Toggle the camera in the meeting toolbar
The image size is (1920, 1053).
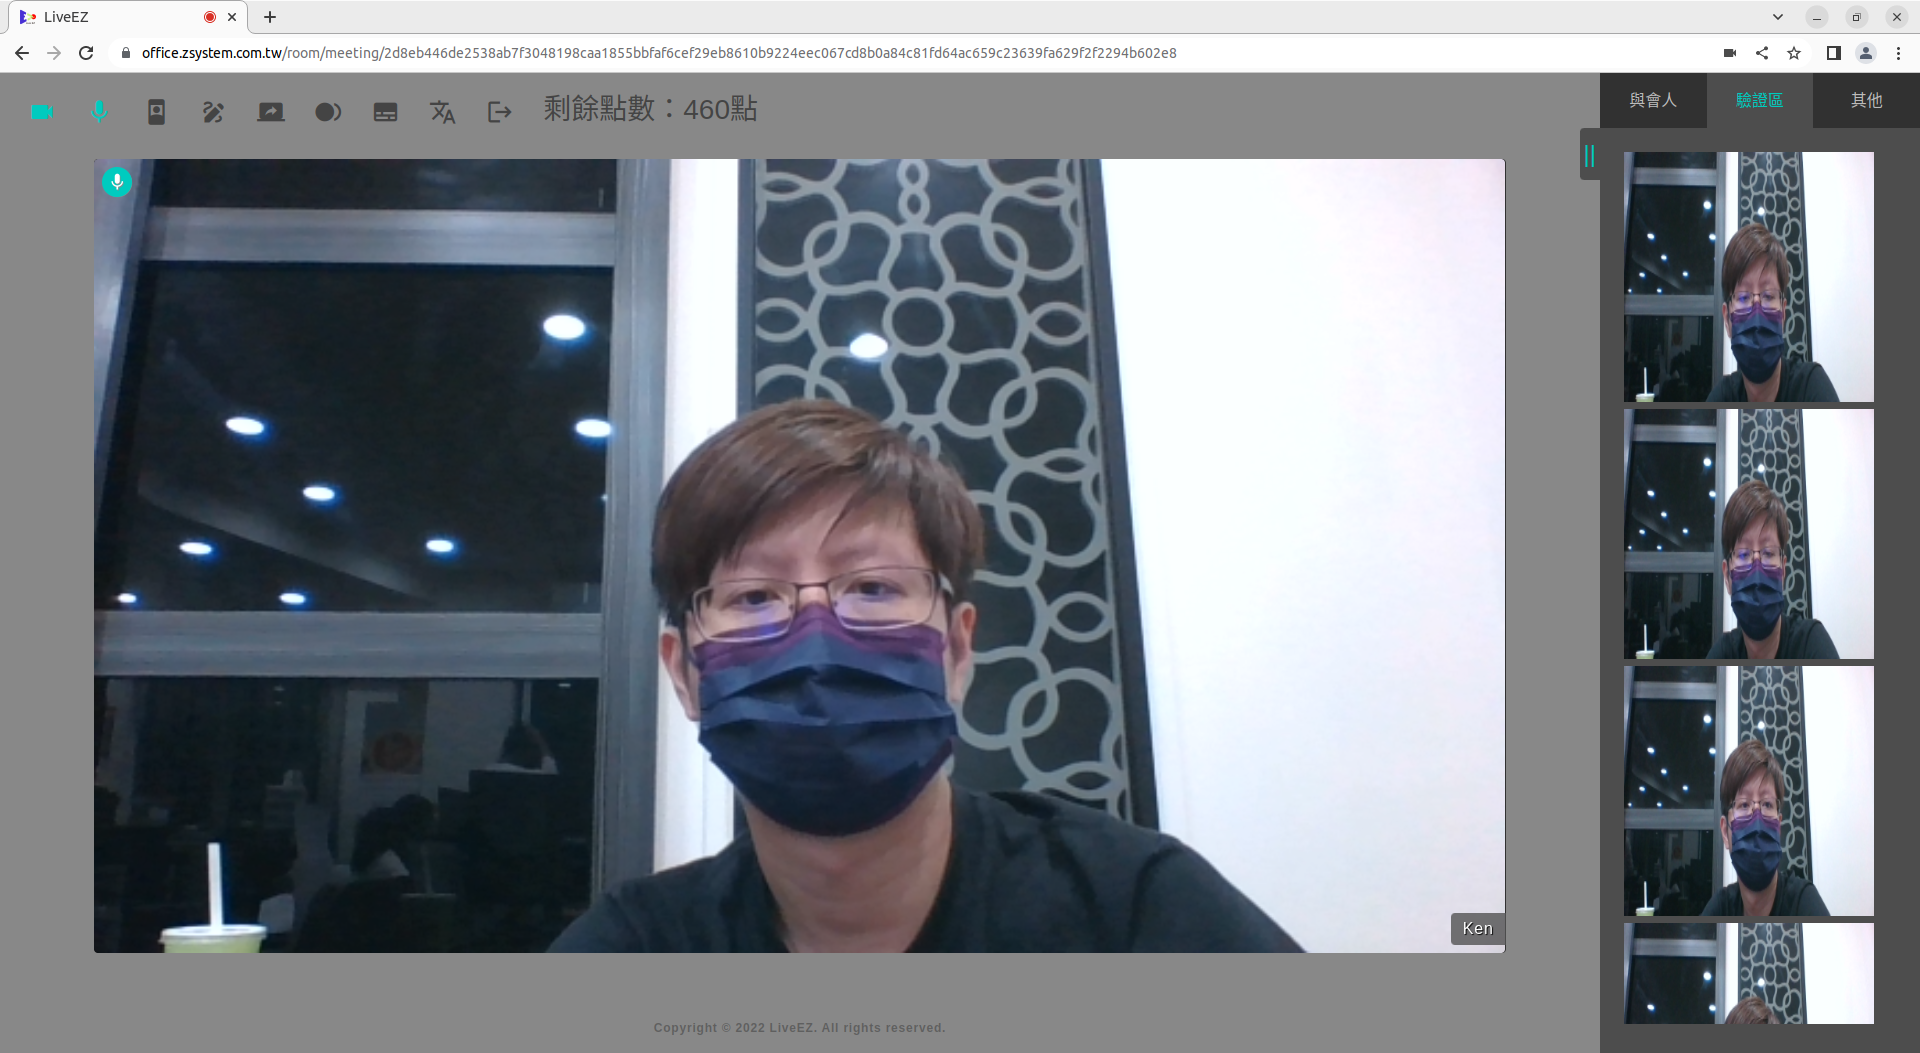[42, 112]
